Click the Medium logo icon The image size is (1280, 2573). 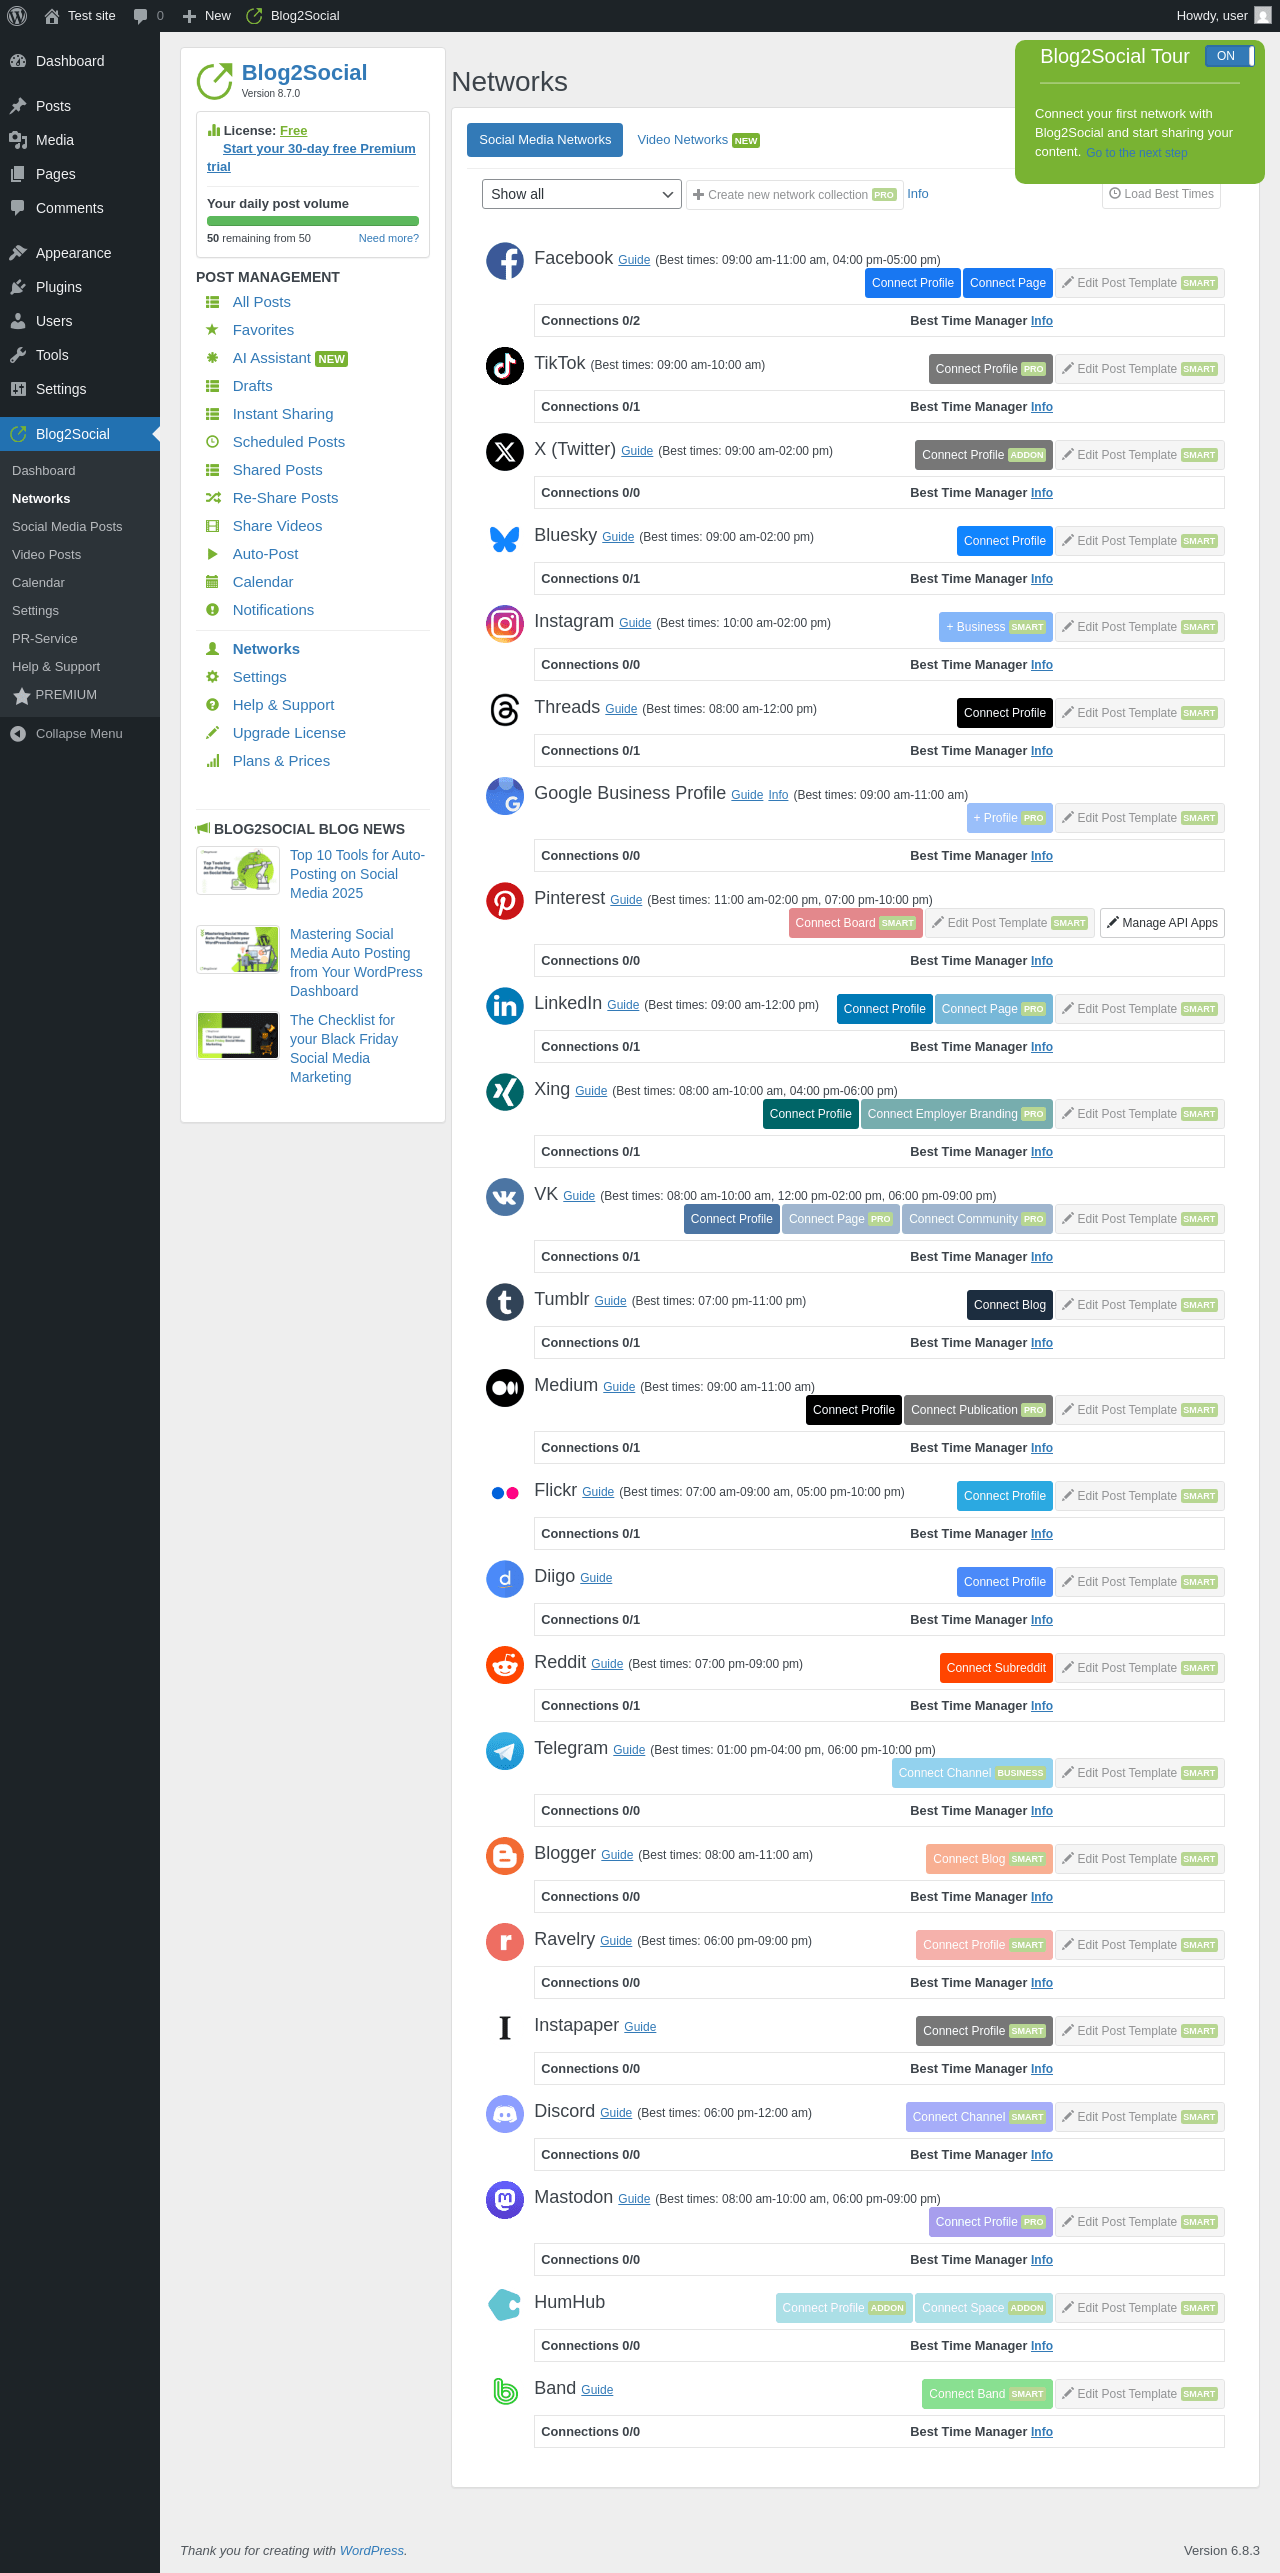(x=505, y=1388)
